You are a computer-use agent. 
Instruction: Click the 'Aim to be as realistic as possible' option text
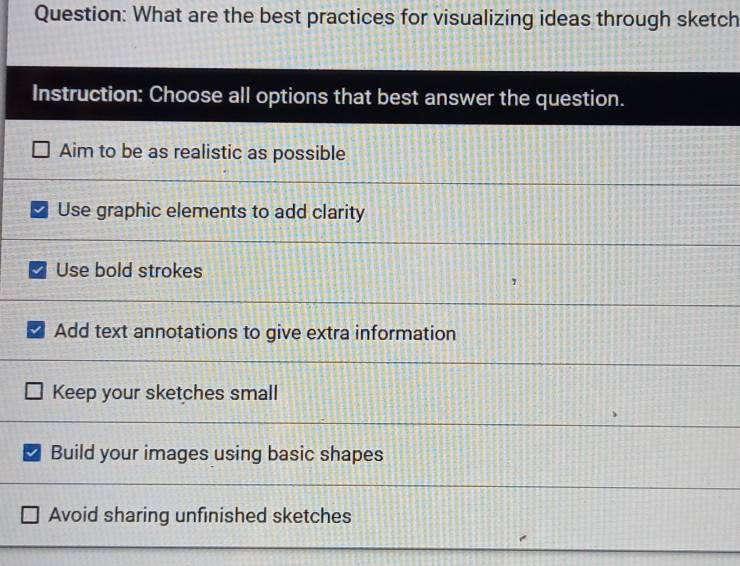point(202,153)
